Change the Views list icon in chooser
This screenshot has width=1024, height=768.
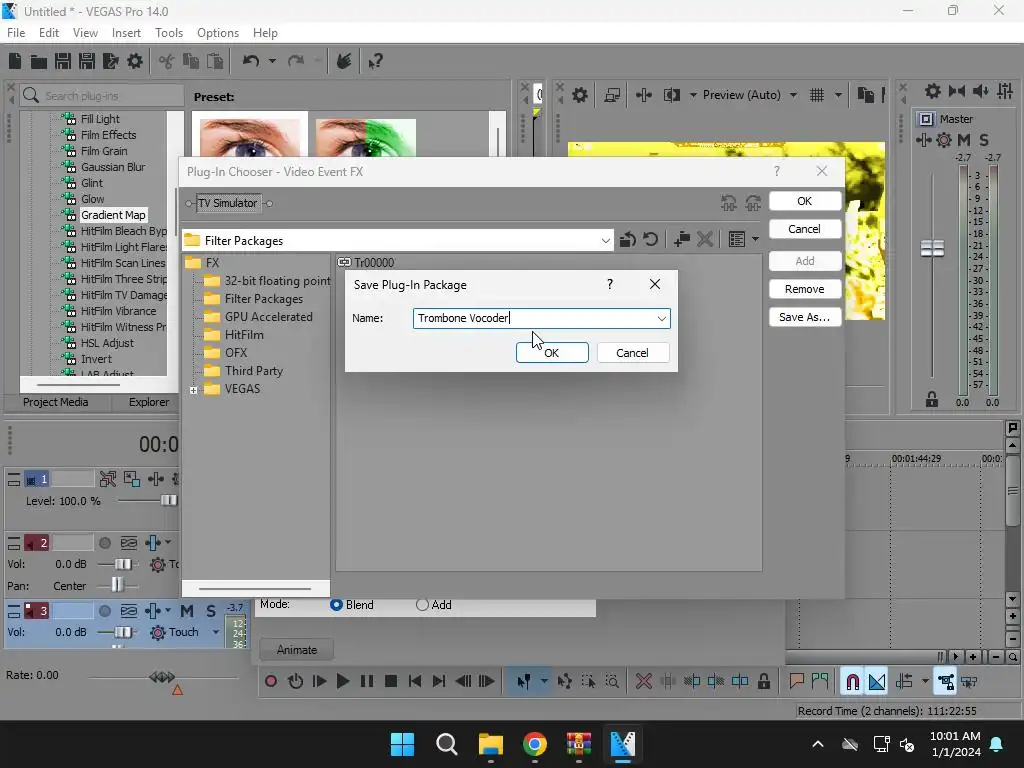[737, 240]
